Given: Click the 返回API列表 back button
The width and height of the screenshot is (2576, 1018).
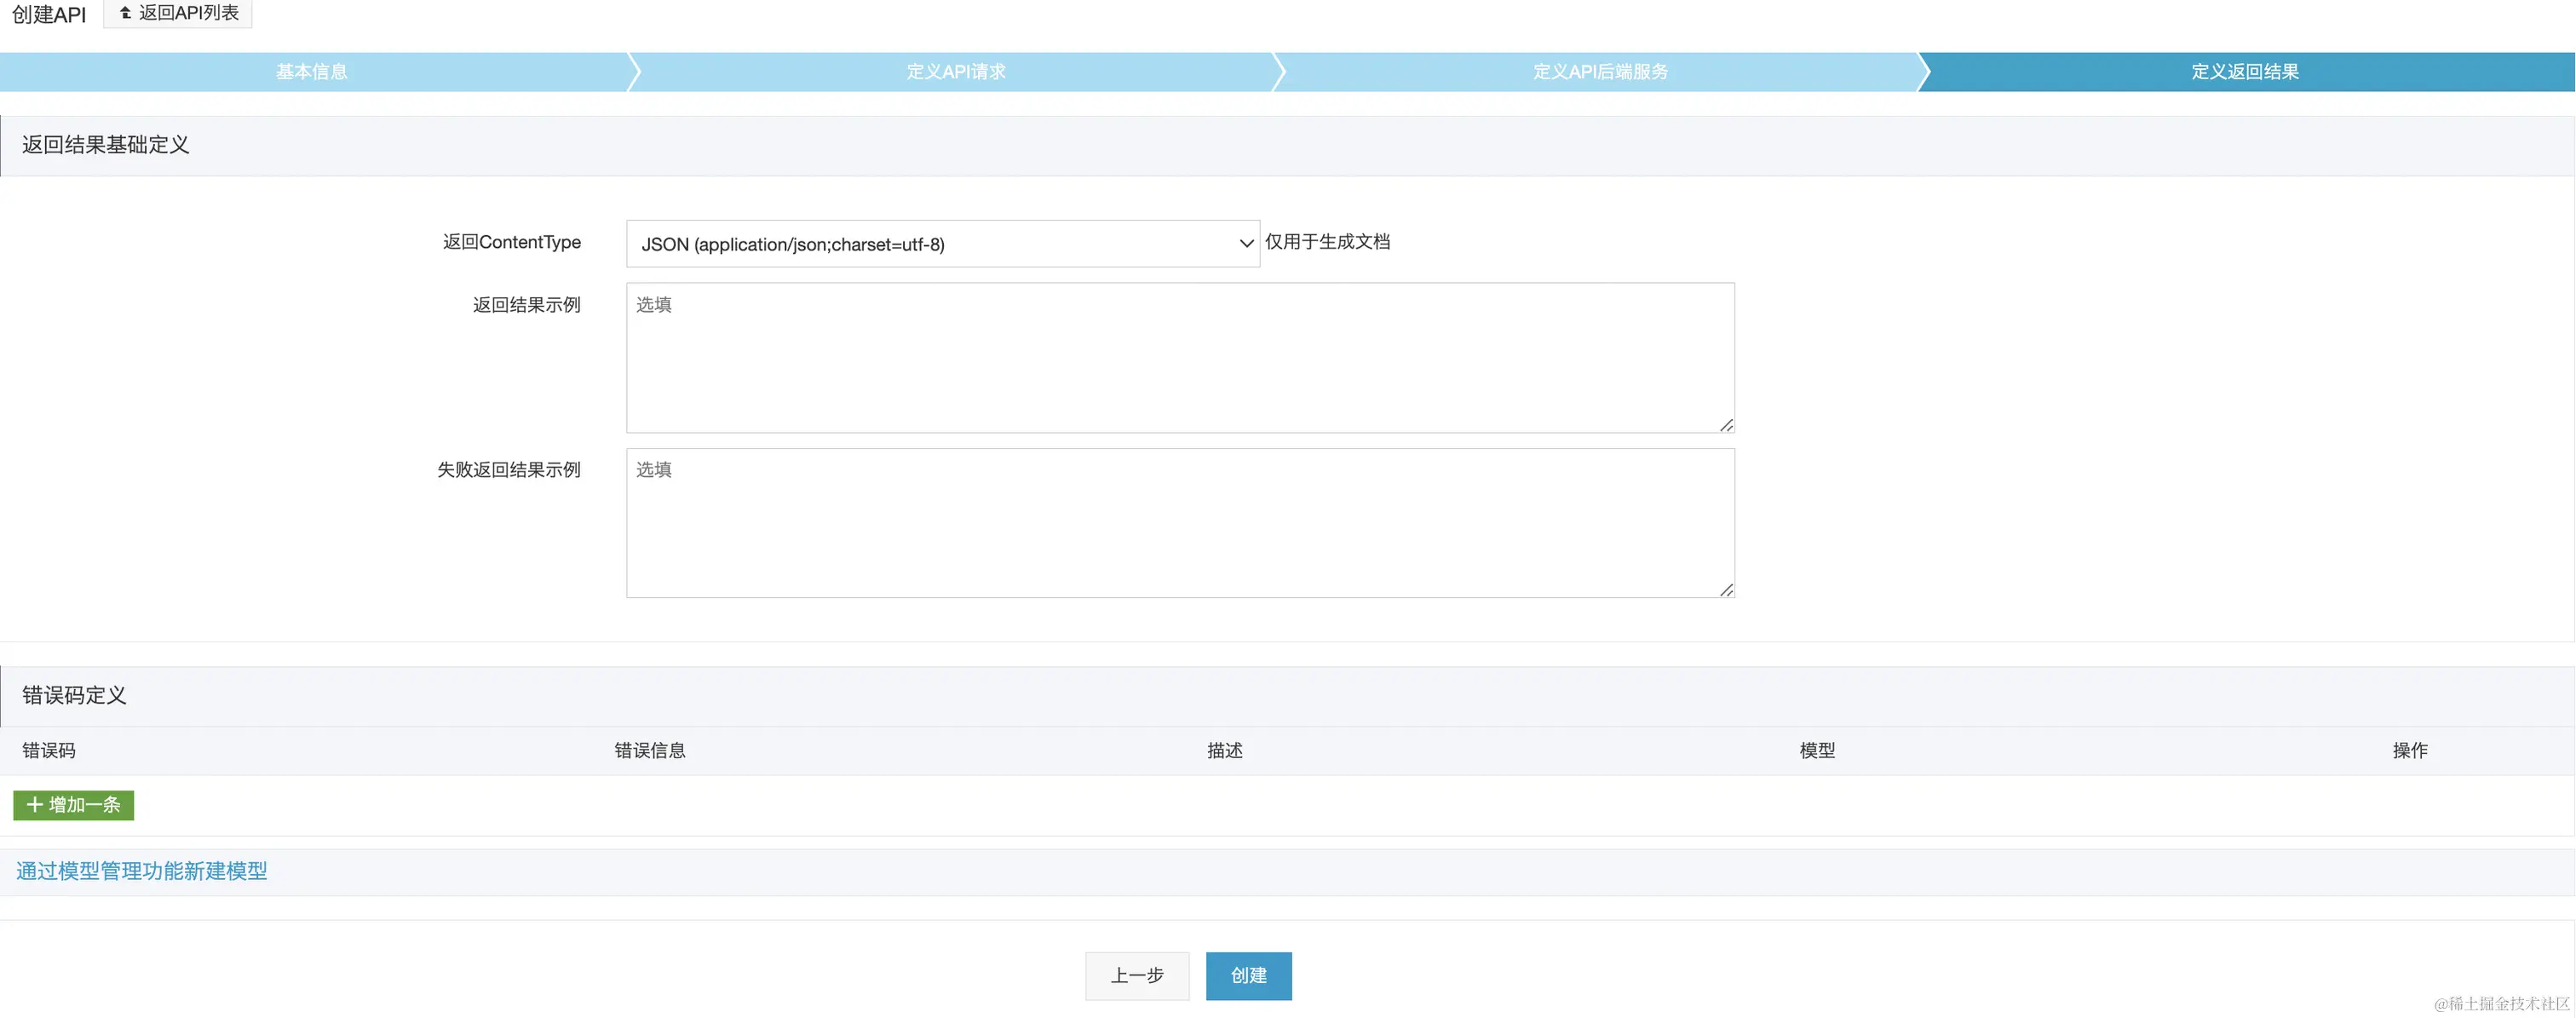Looking at the screenshot, I should point(178,13).
